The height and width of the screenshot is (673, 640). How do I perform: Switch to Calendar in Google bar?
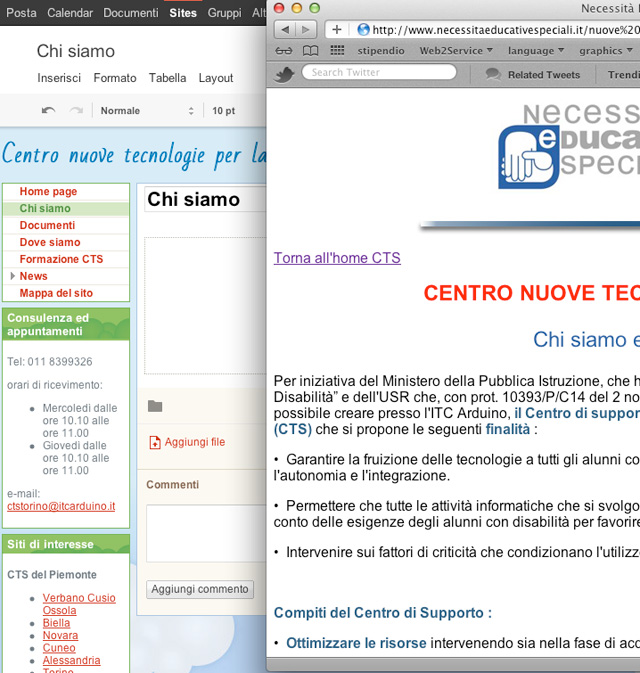(x=70, y=13)
